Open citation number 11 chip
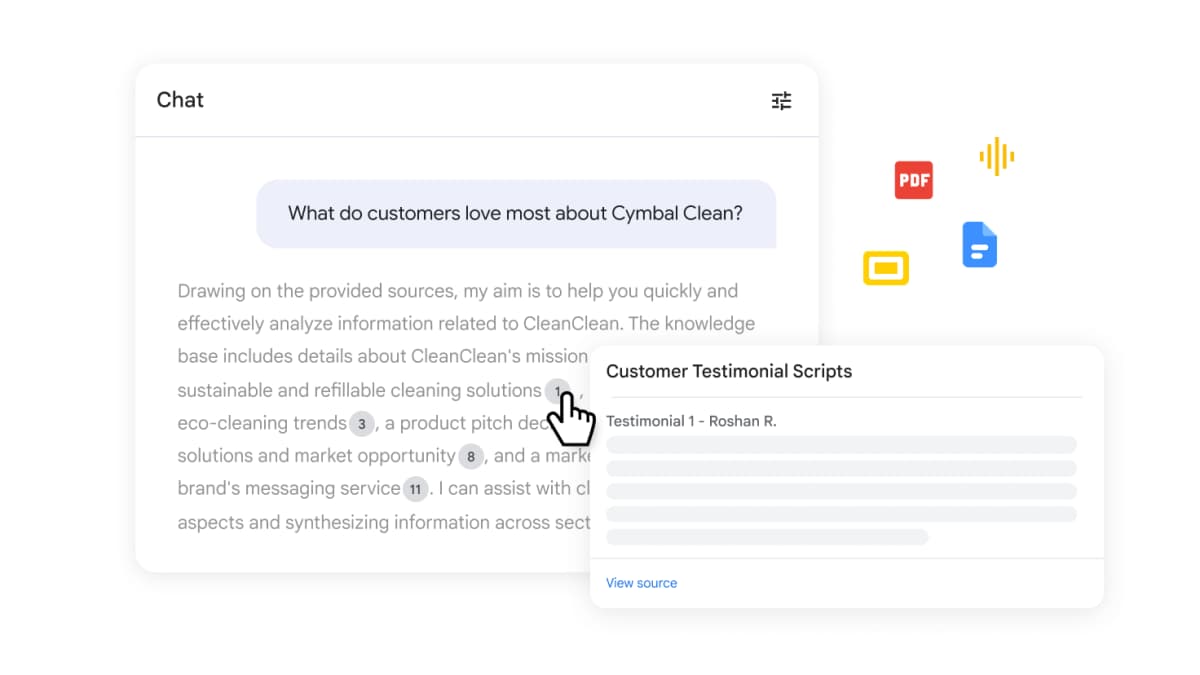 pyautogui.click(x=416, y=489)
